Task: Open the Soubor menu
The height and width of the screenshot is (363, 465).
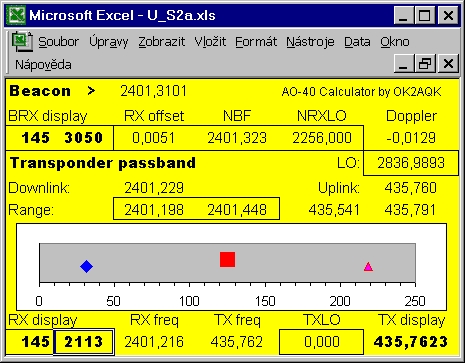Action: [58, 42]
